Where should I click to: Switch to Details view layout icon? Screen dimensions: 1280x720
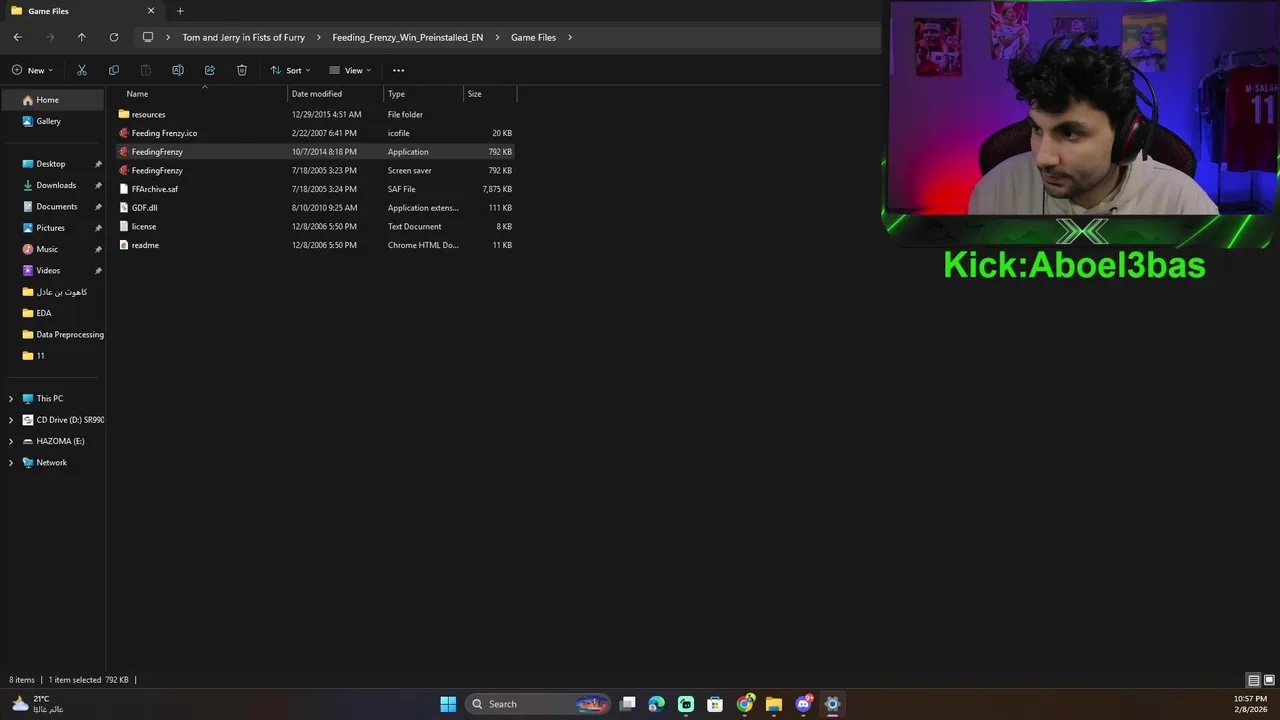coord(1253,680)
